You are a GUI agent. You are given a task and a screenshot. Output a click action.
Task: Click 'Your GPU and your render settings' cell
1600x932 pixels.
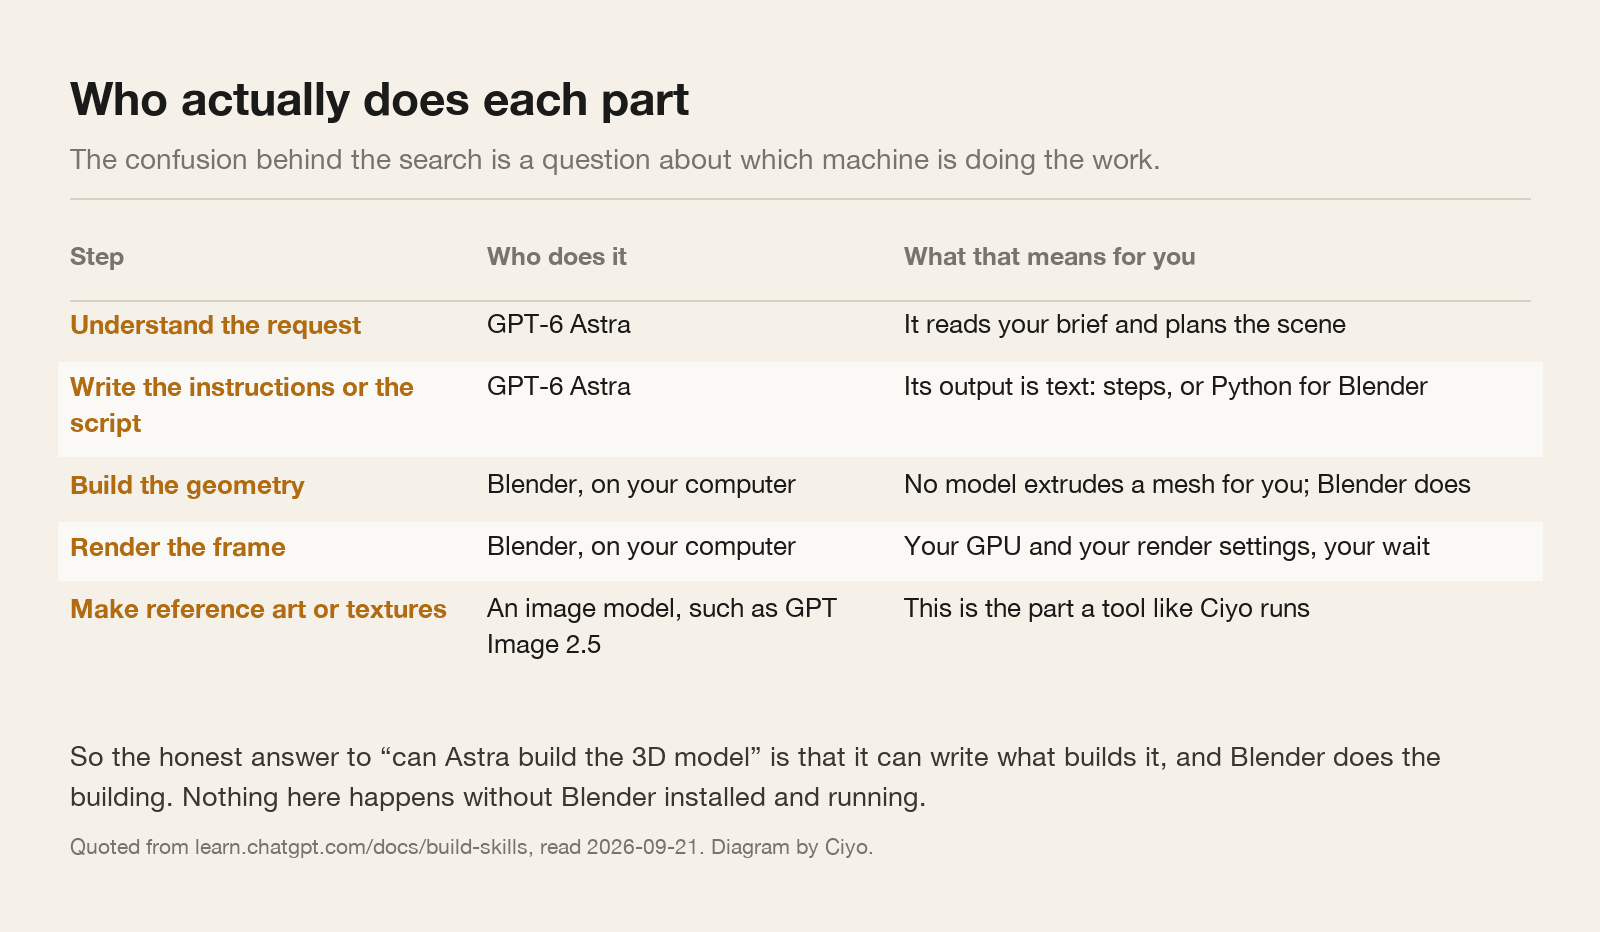1167,547
